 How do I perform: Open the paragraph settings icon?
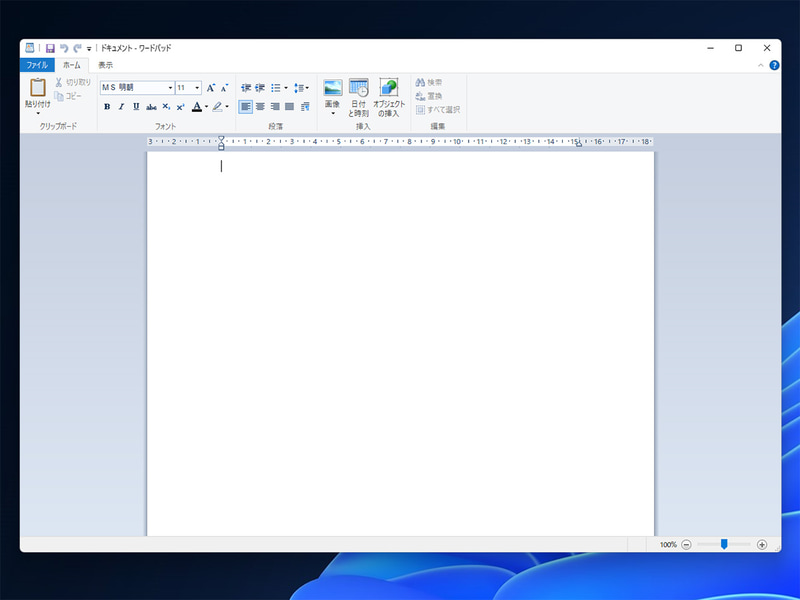click(x=305, y=107)
